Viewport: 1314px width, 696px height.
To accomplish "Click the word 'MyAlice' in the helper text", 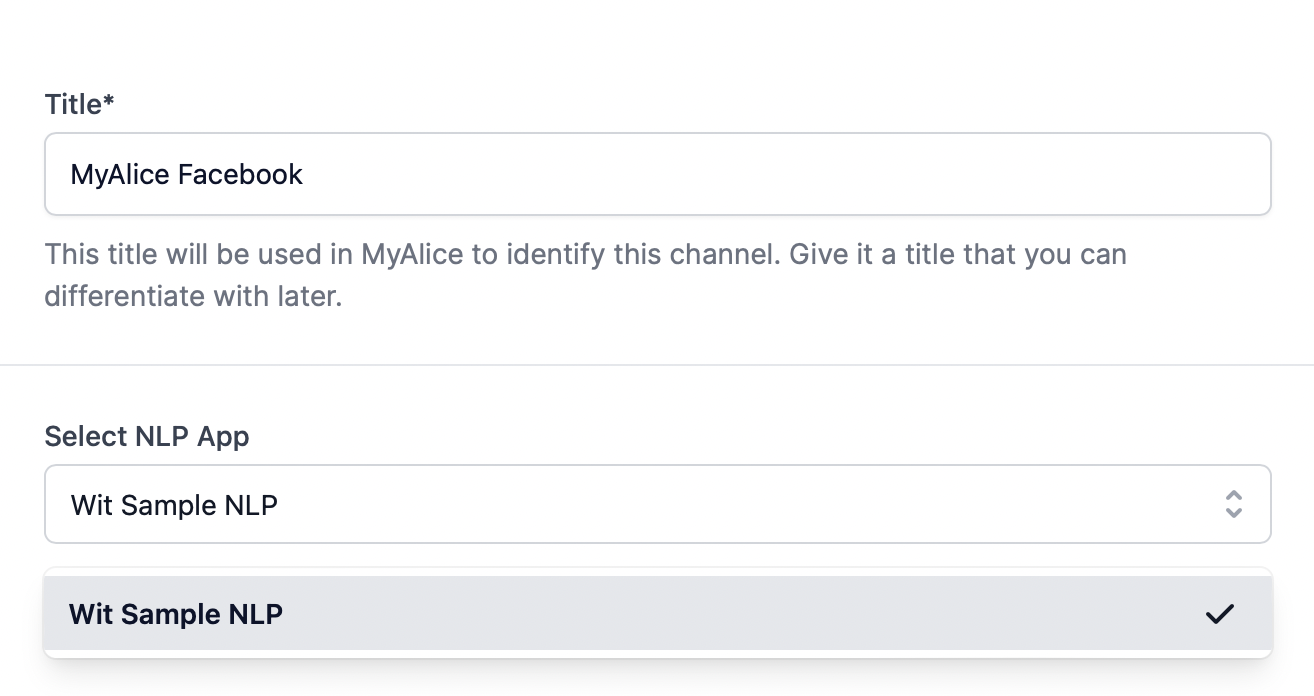I will pos(412,255).
